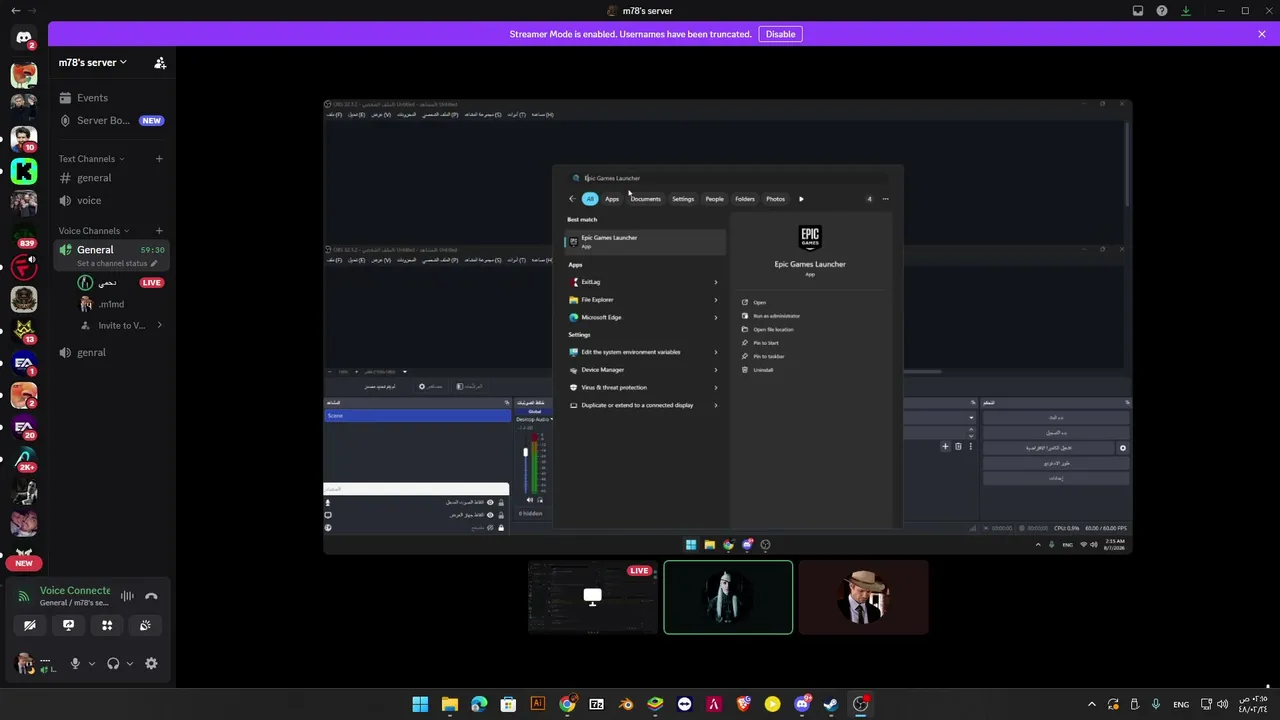Show hidden system tray icons
Image resolution: width=1280 pixels, height=720 pixels.
(1092, 704)
